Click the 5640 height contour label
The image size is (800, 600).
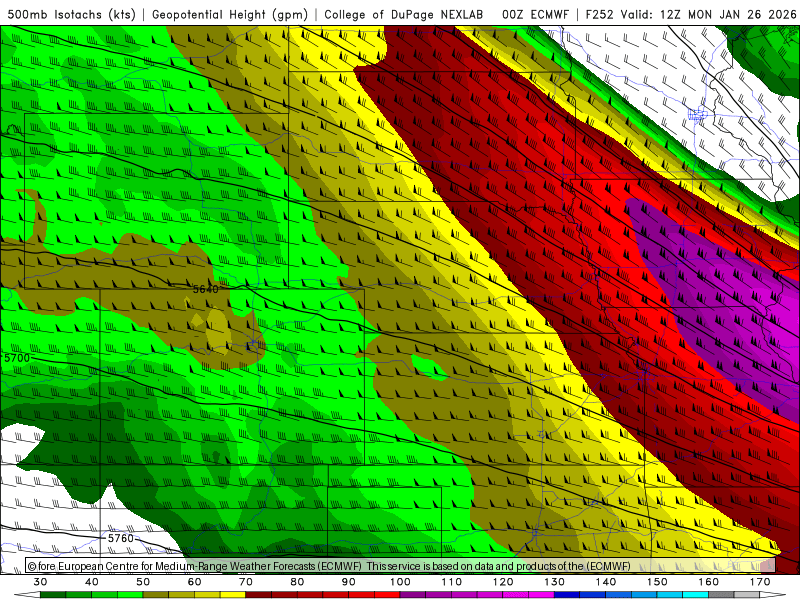coord(206,289)
